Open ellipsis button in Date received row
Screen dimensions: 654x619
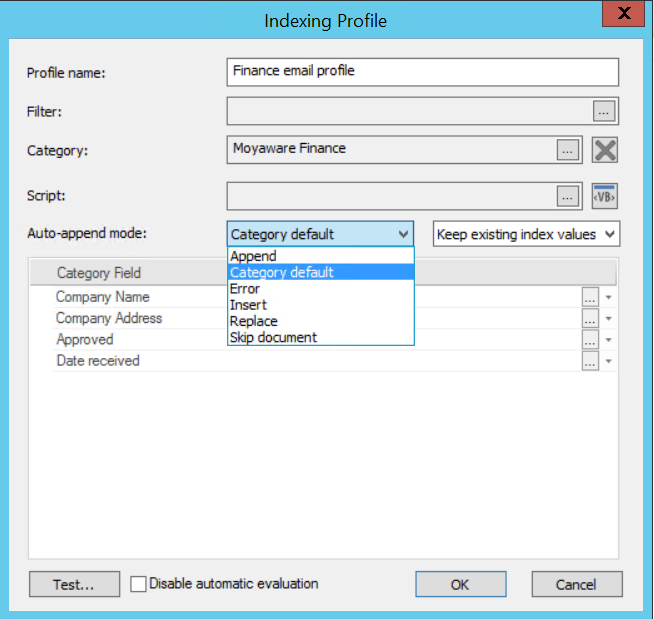[x=590, y=361]
